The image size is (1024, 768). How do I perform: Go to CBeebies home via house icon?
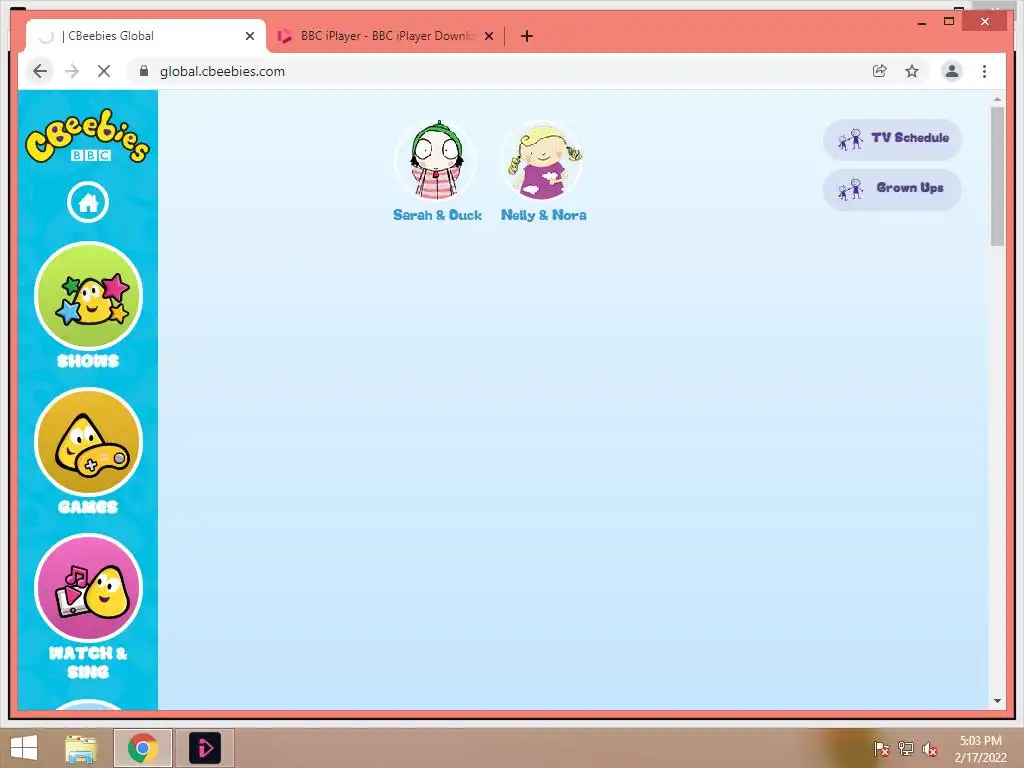point(88,202)
